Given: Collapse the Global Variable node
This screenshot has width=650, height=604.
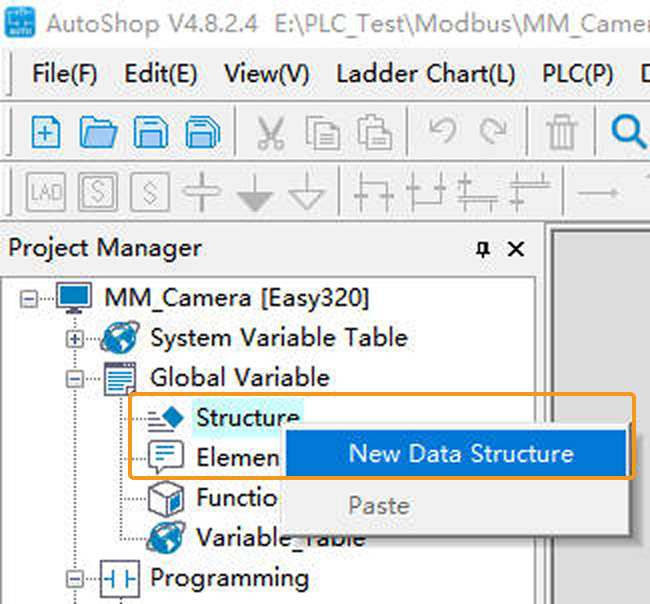Looking at the screenshot, I should click(x=75, y=378).
